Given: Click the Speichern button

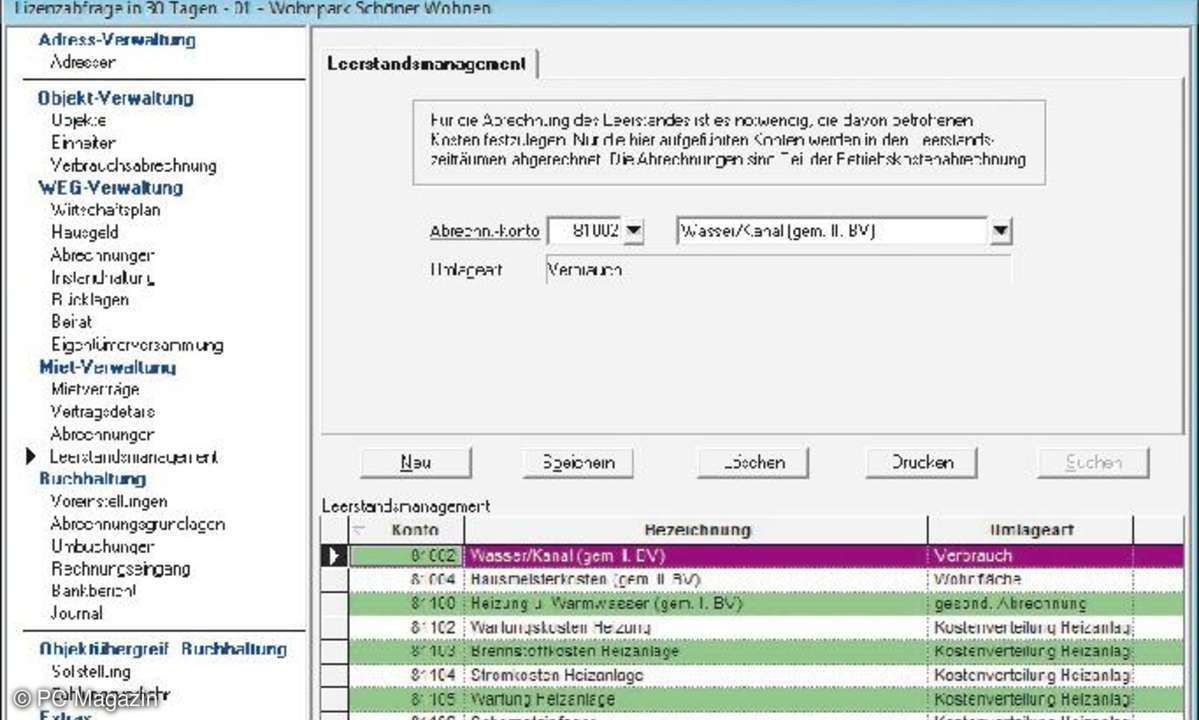Looking at the screenshot, I should coord(578,462).
